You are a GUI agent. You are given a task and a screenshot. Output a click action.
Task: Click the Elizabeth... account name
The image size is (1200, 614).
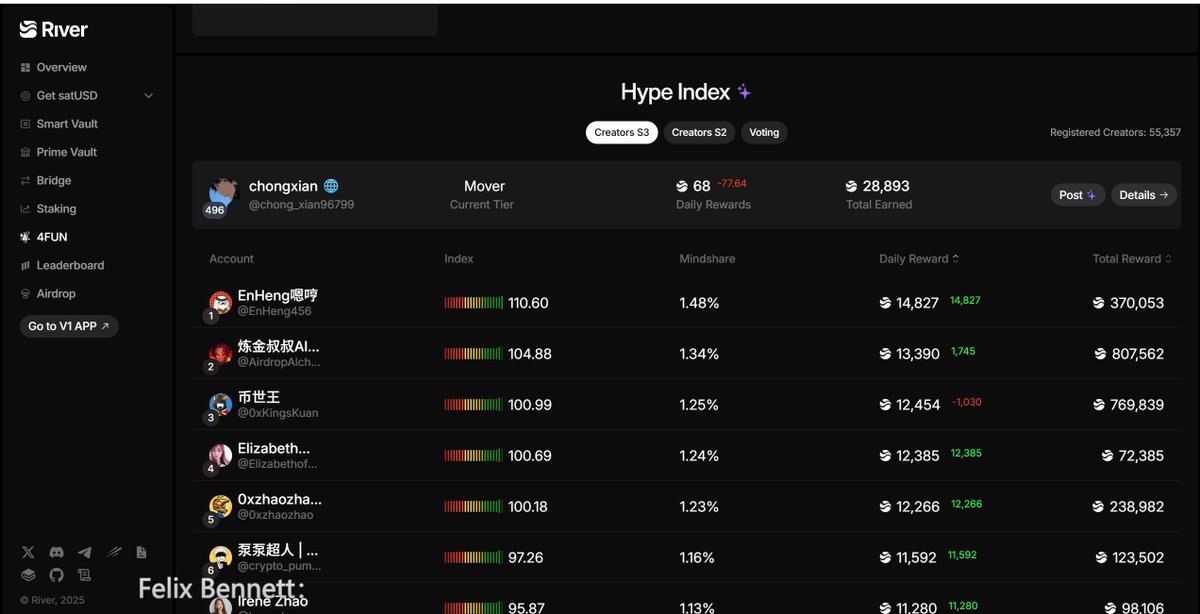(274, 448)
